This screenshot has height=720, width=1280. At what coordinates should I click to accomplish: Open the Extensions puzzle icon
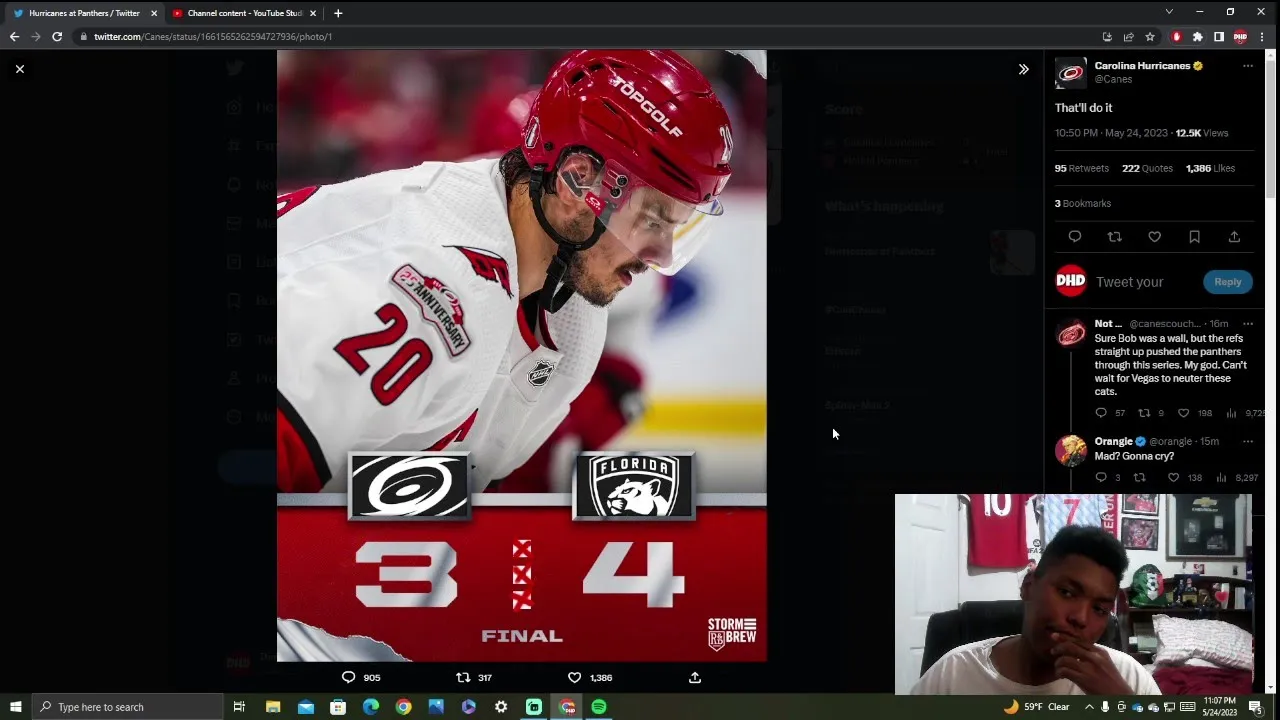point(1197,36)
